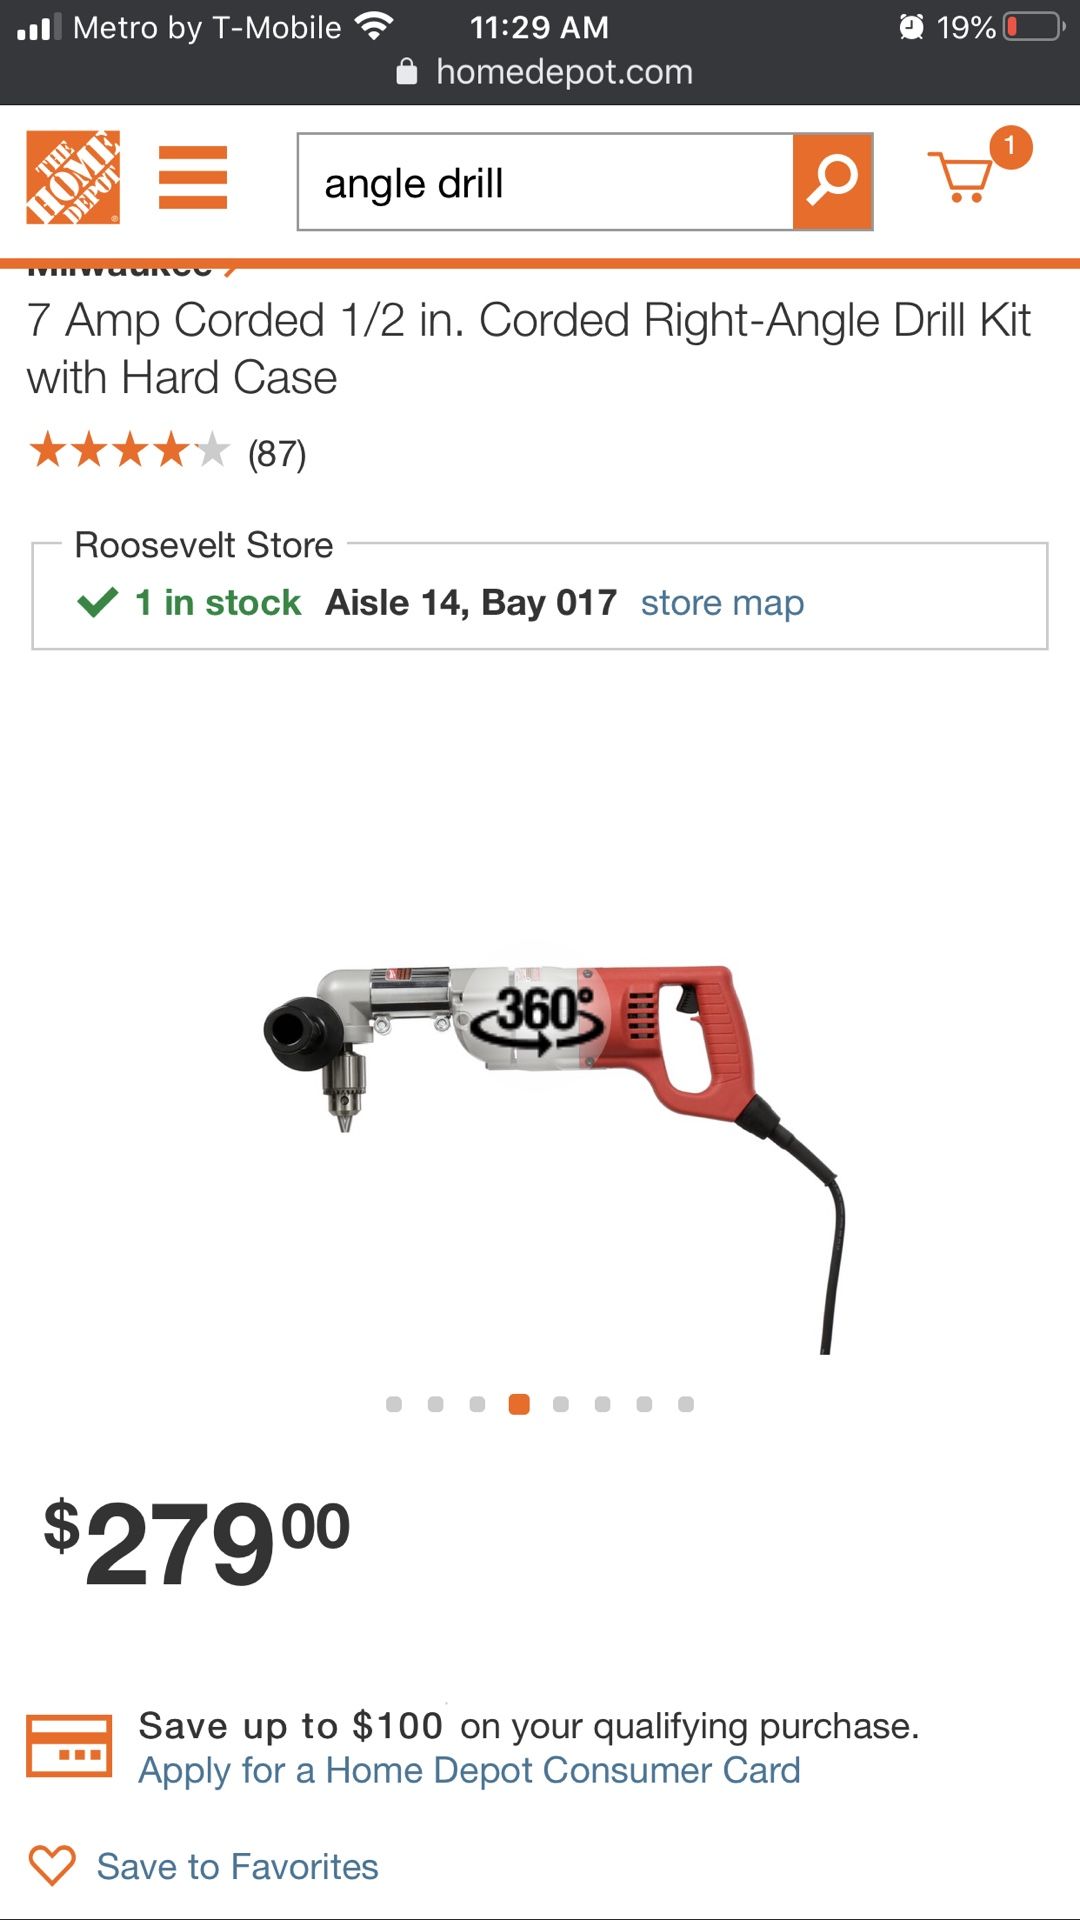Select the last image carousel dot
The image size is (1080, 1920).
pyautogui.click(x=686, y=1404)
